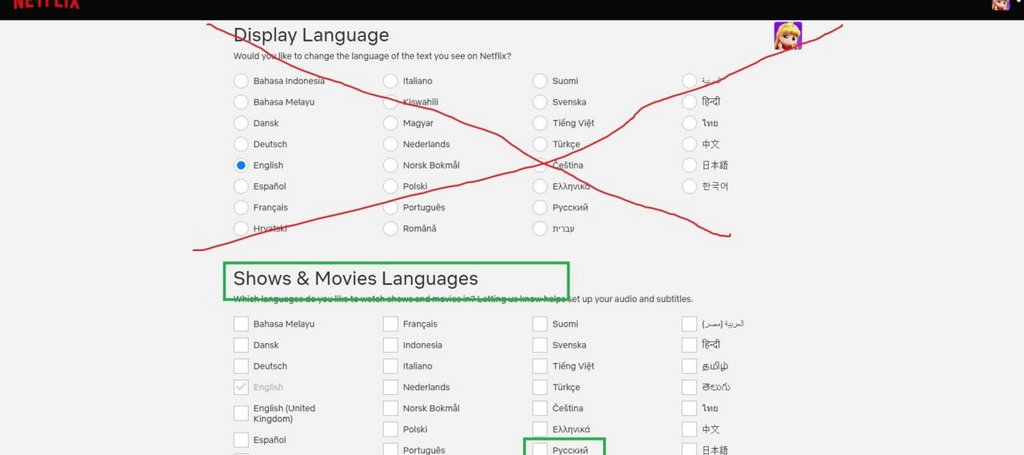Select Čeština display language radio
Viewport: 1024px width, 455px height.
coord(539,165)
